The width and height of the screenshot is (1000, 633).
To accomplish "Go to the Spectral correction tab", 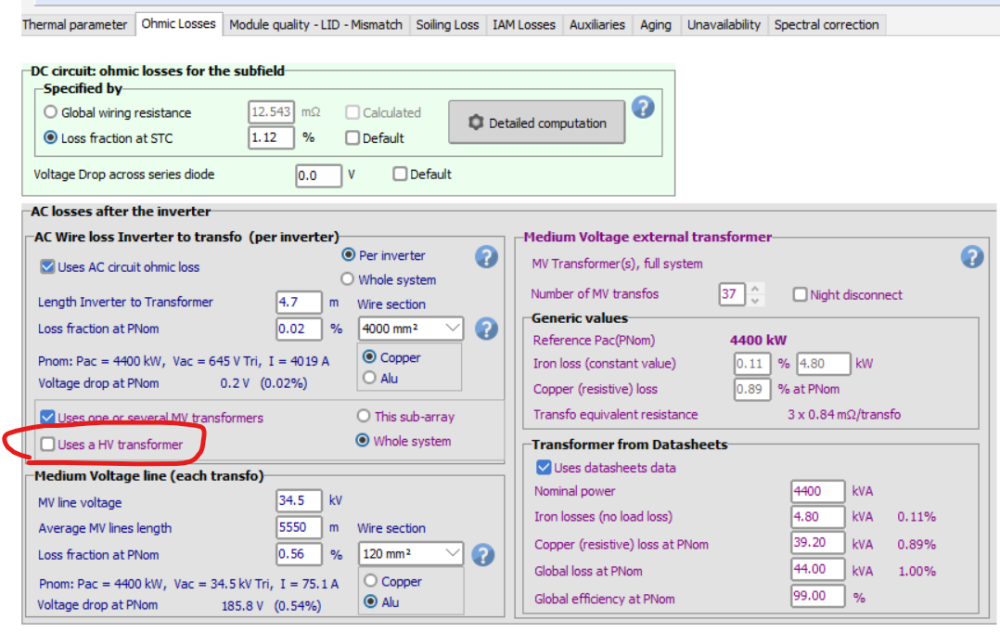I will click(x=826, y=24).
